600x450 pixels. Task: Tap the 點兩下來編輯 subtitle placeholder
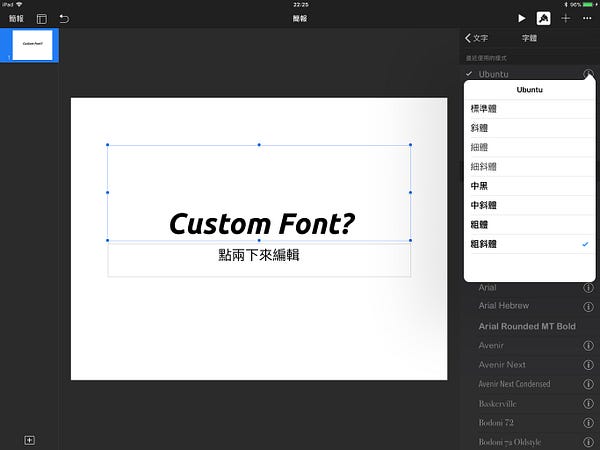click(x=259, y=255)
